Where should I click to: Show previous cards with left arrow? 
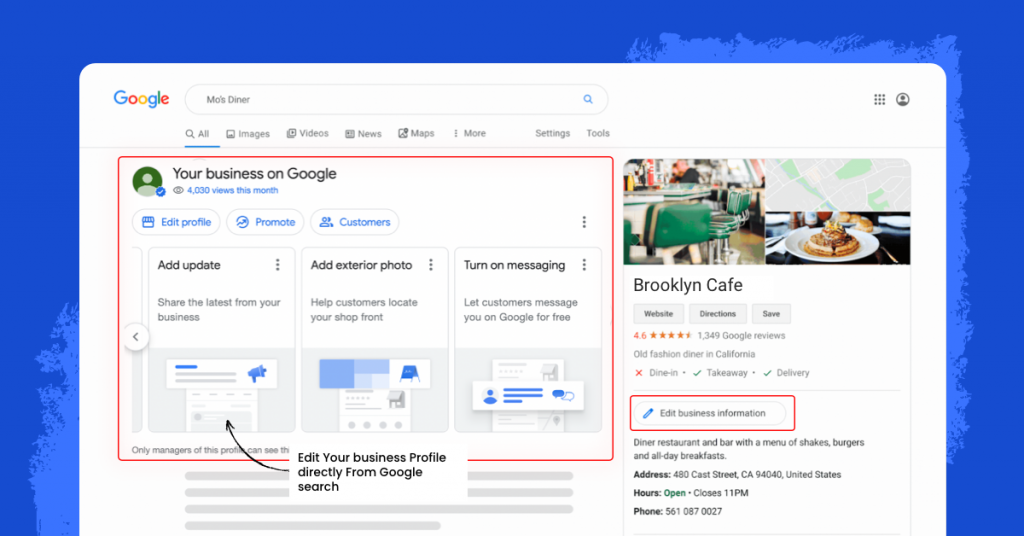click(136, 337)
